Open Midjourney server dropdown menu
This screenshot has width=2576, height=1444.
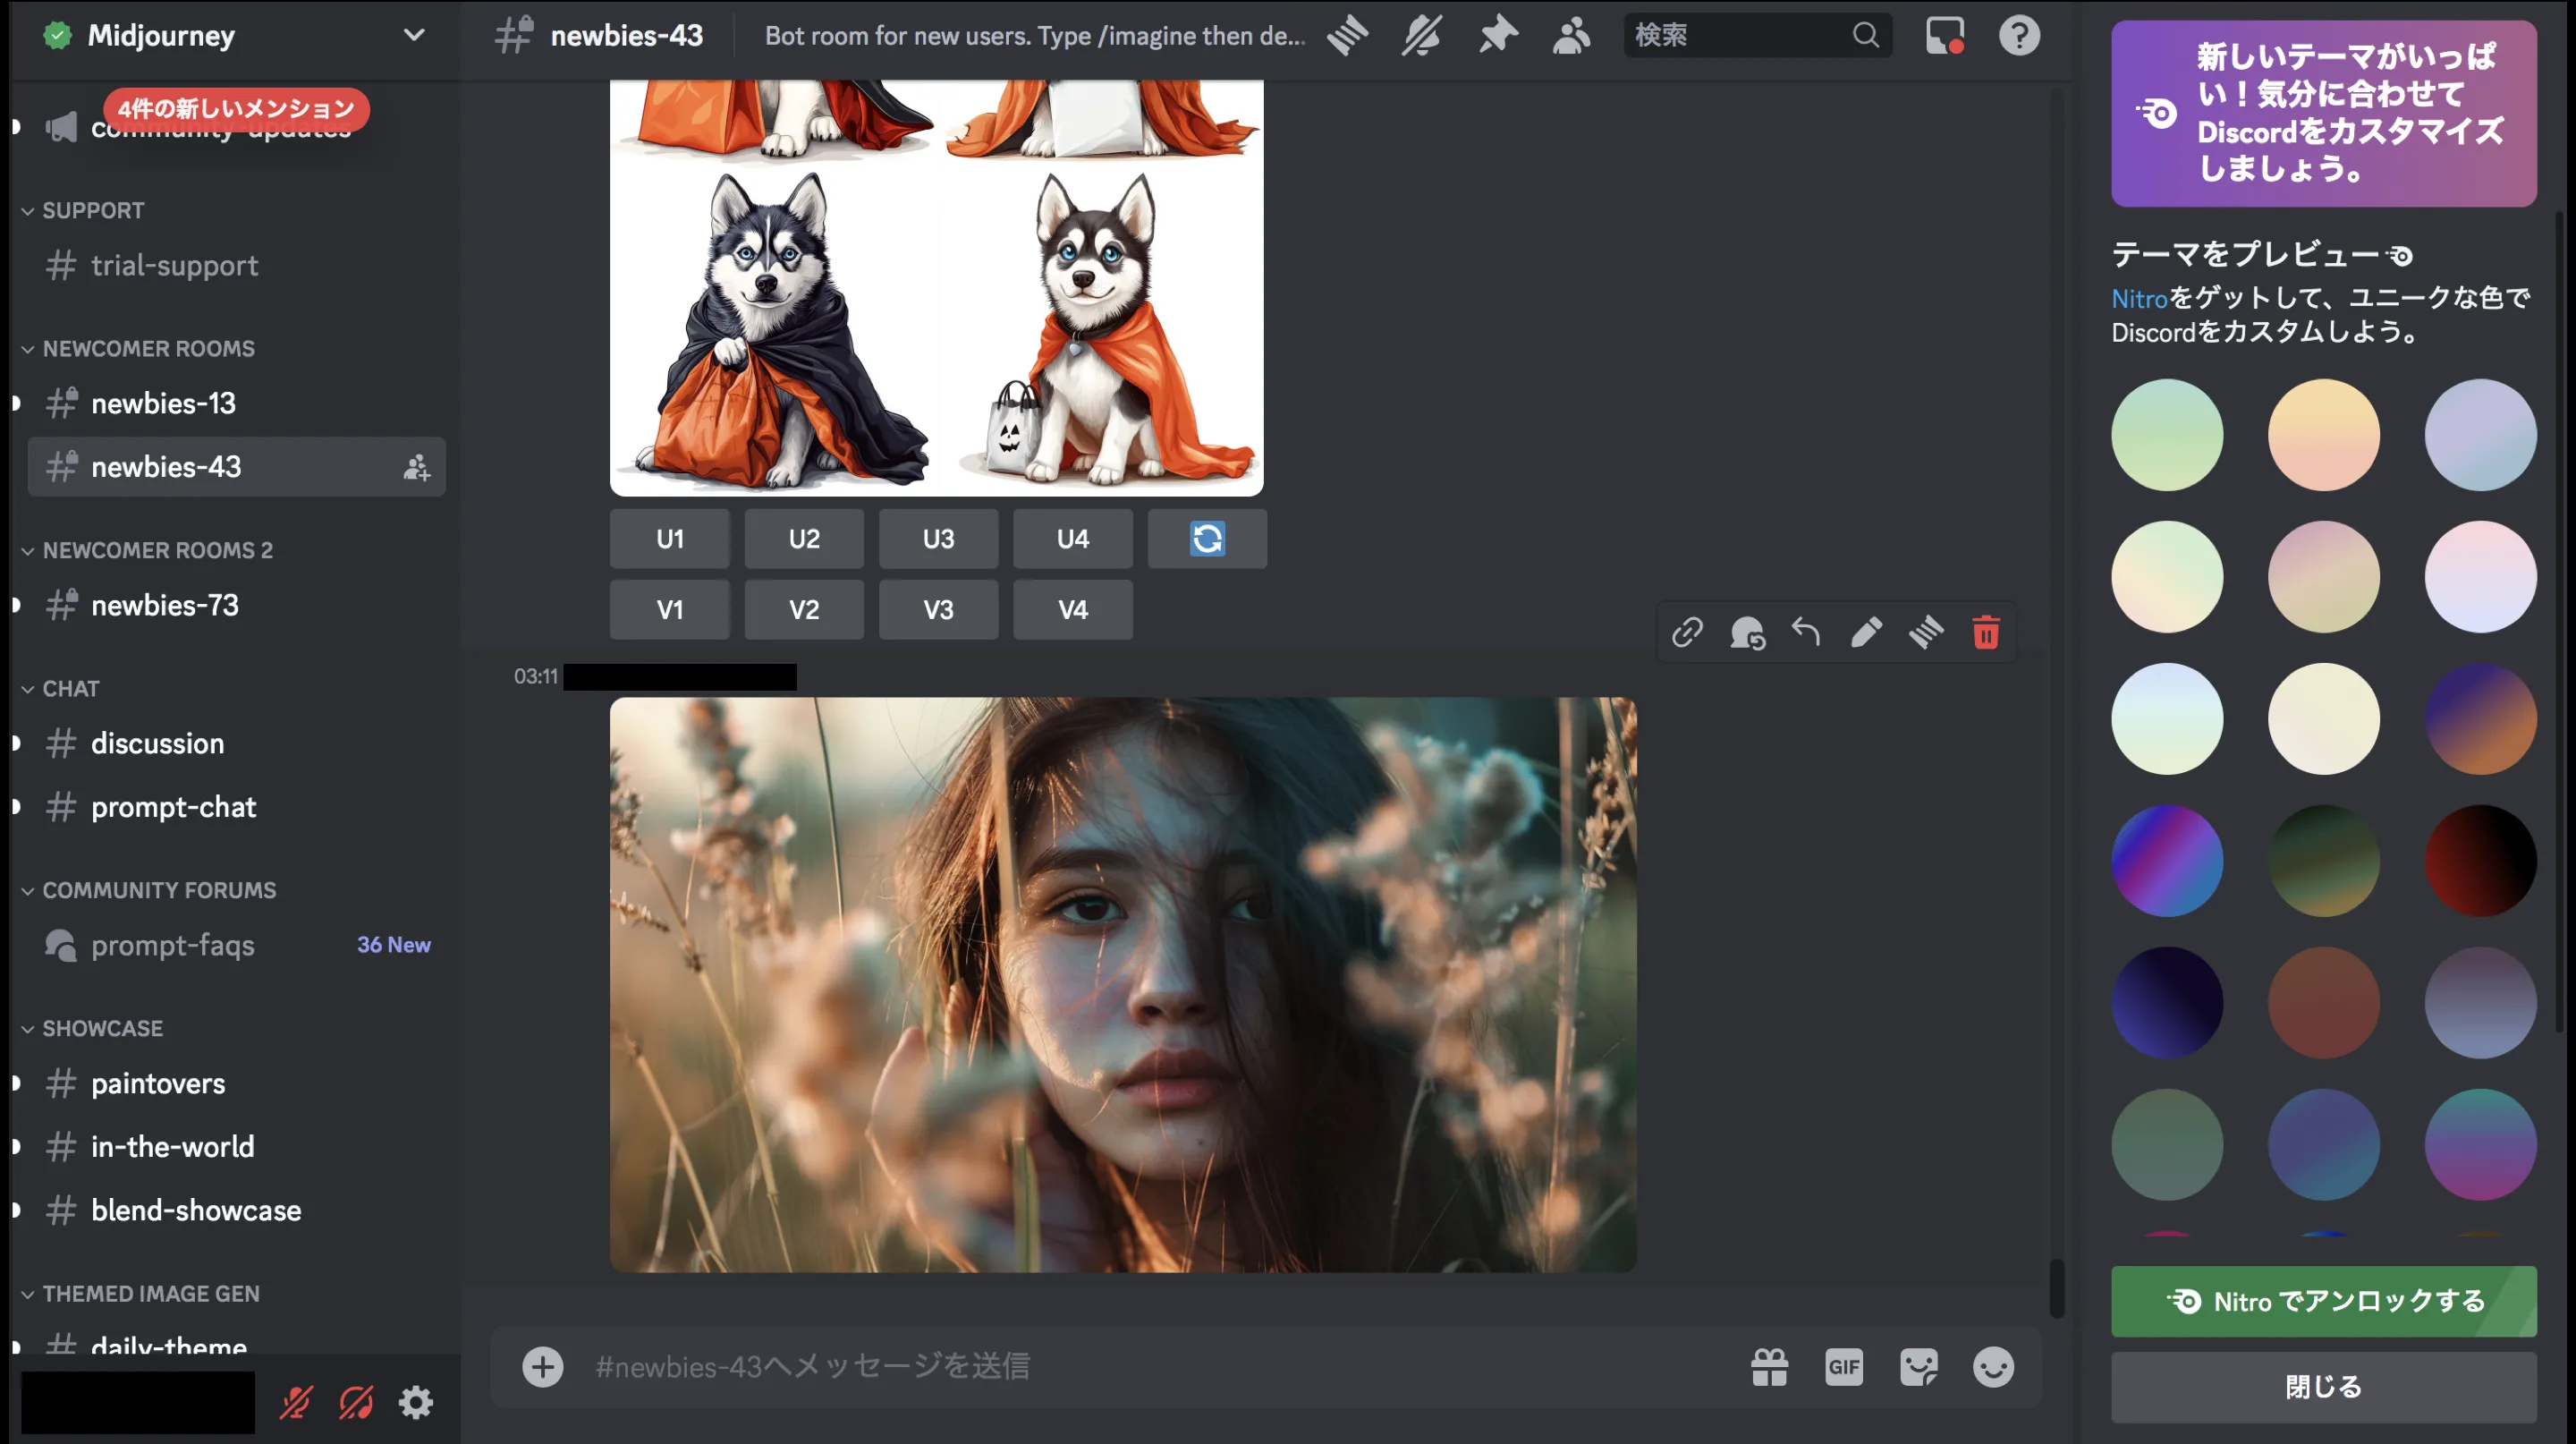[x=413, y=35]
